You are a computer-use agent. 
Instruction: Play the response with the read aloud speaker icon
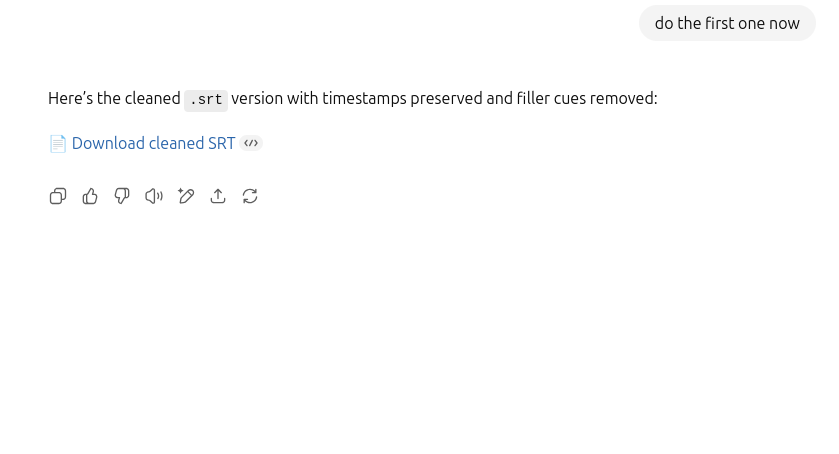(154, 196)
